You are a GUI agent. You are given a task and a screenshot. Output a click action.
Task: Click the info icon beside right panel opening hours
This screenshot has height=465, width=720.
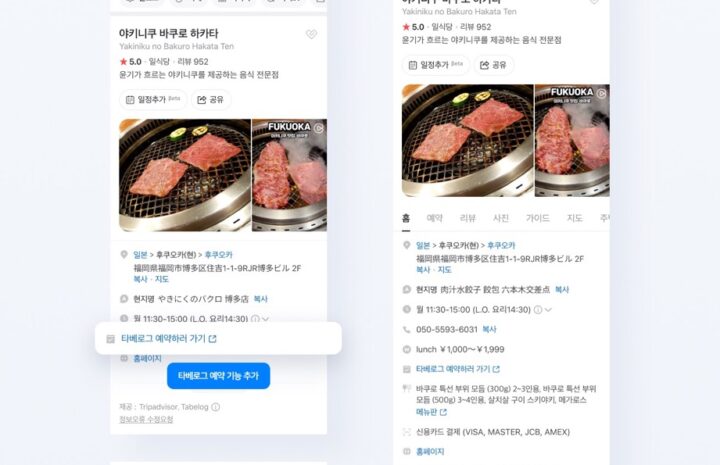tap(538, 310)
